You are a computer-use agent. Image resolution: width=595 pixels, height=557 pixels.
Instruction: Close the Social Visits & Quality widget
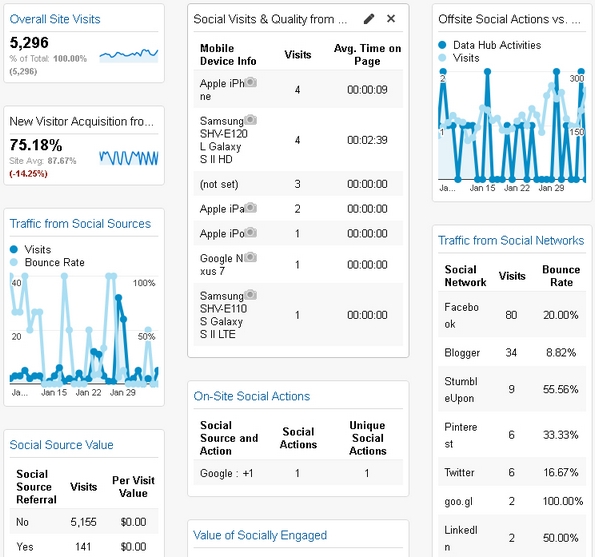pos(391,19)
